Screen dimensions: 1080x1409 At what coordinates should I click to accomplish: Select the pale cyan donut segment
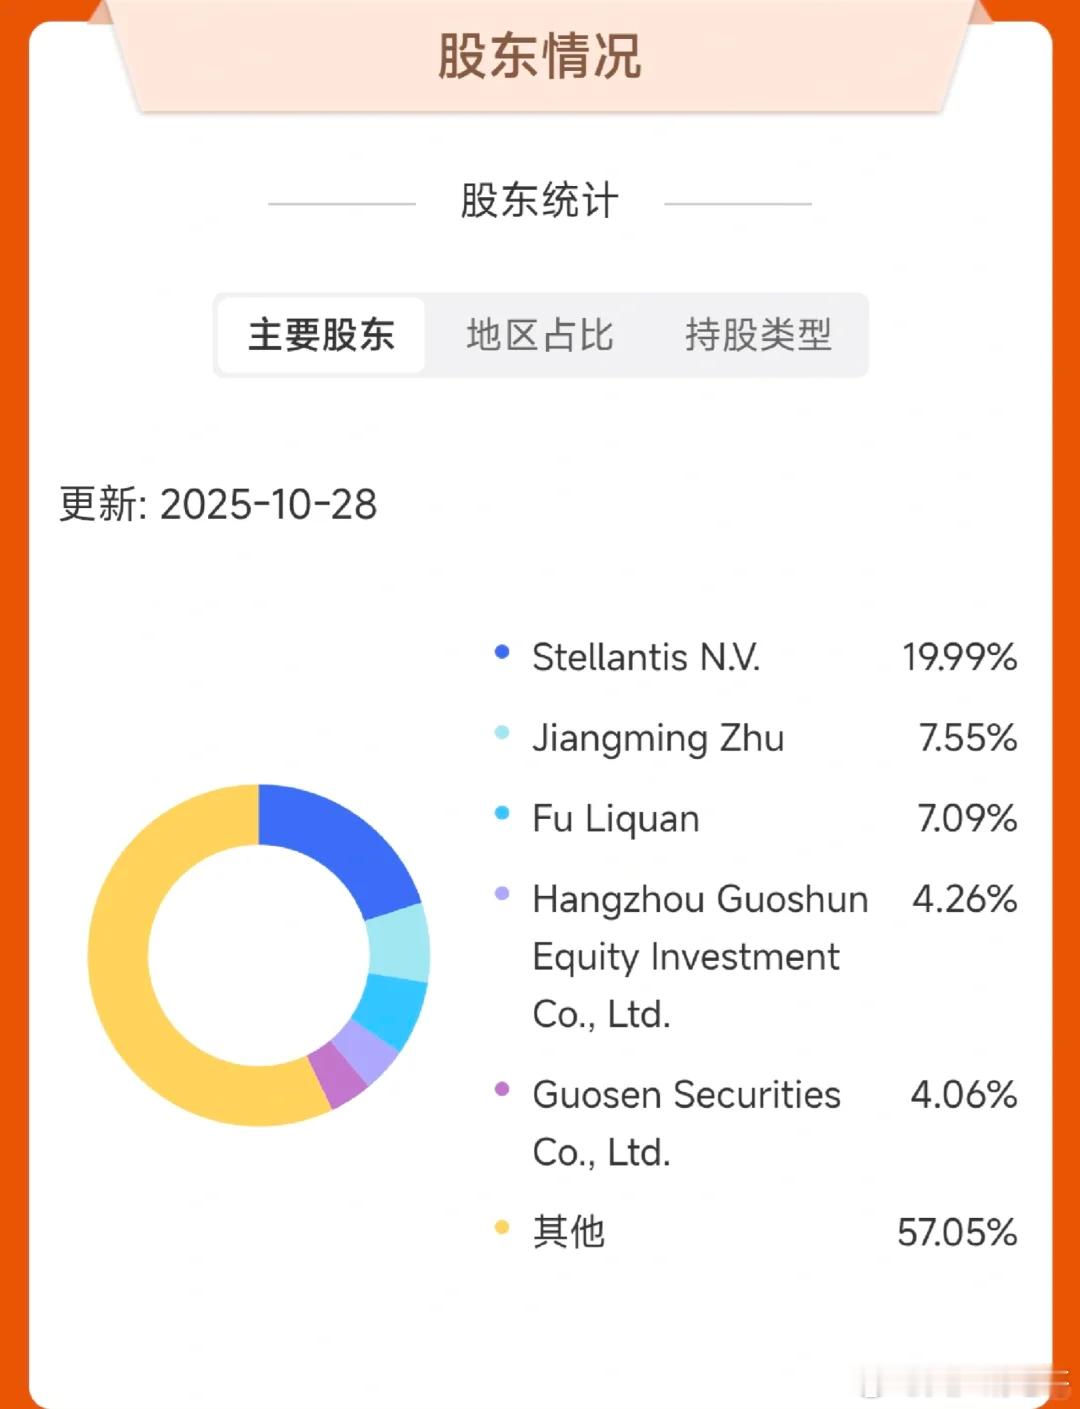(398, 943)
